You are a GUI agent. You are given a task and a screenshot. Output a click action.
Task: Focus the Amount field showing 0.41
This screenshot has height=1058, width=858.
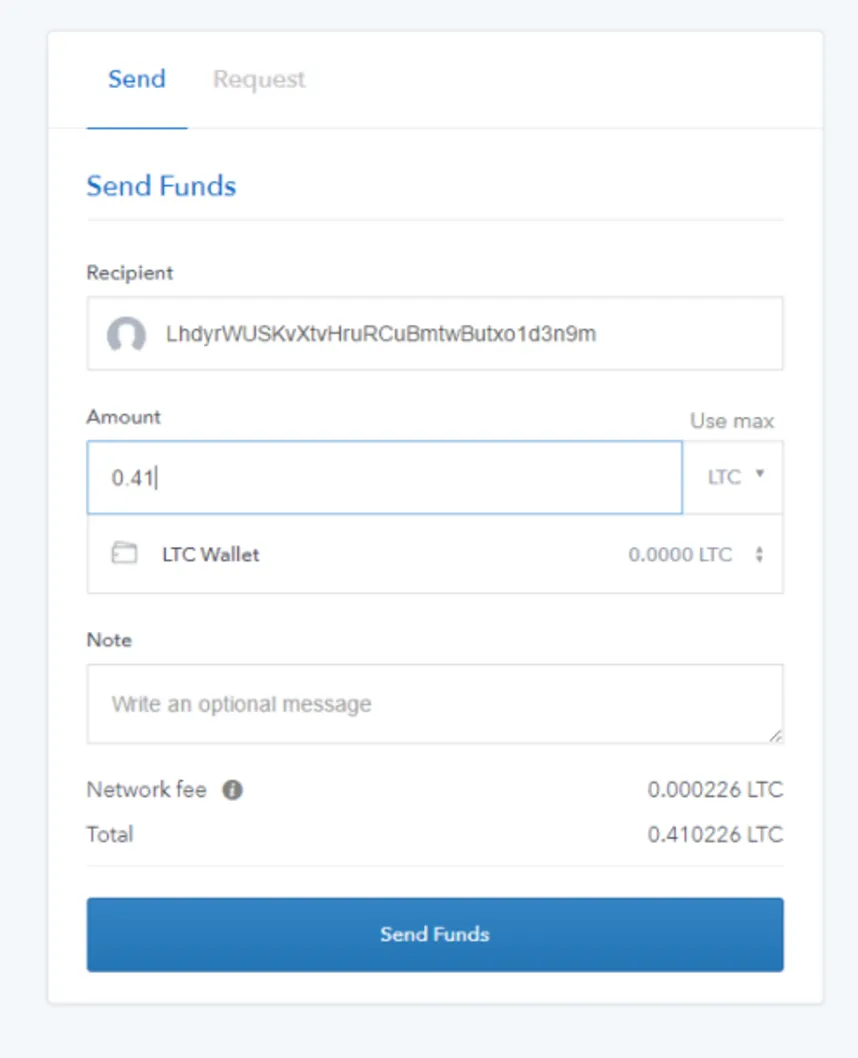(x=384, y=478)
